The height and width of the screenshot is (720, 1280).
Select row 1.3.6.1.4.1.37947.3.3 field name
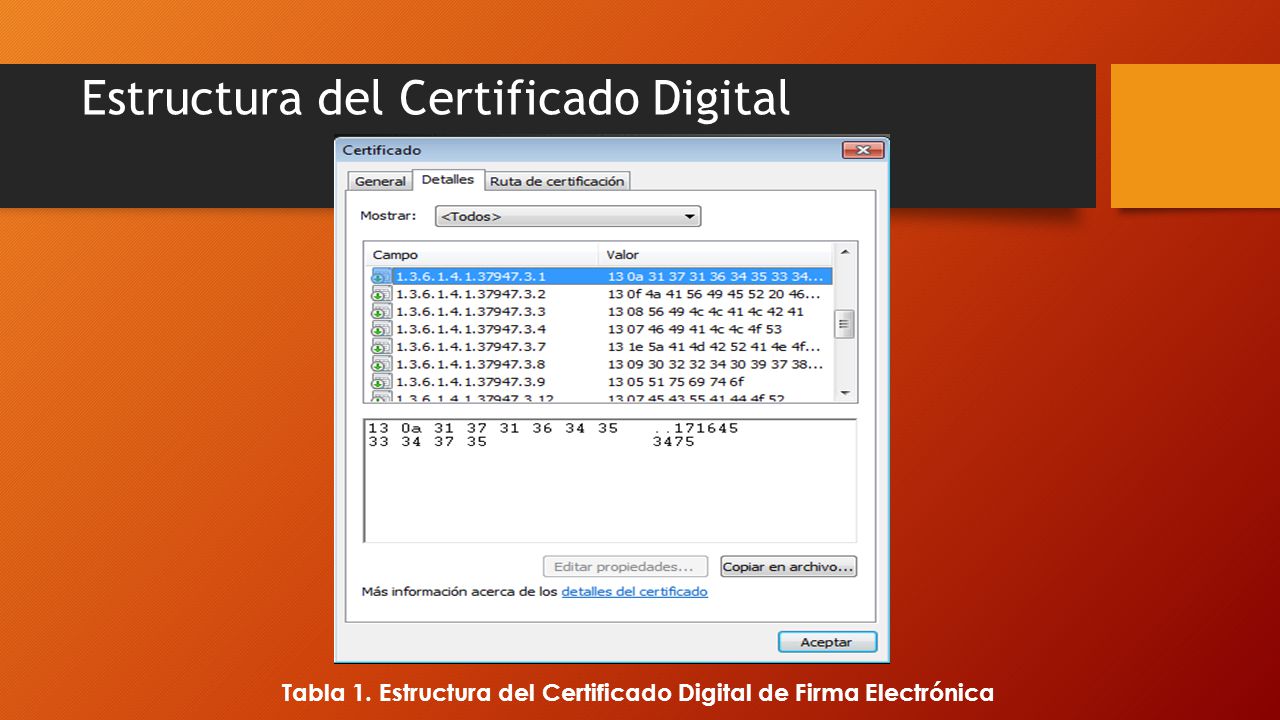pyautogui.click(x=471, y=312)
